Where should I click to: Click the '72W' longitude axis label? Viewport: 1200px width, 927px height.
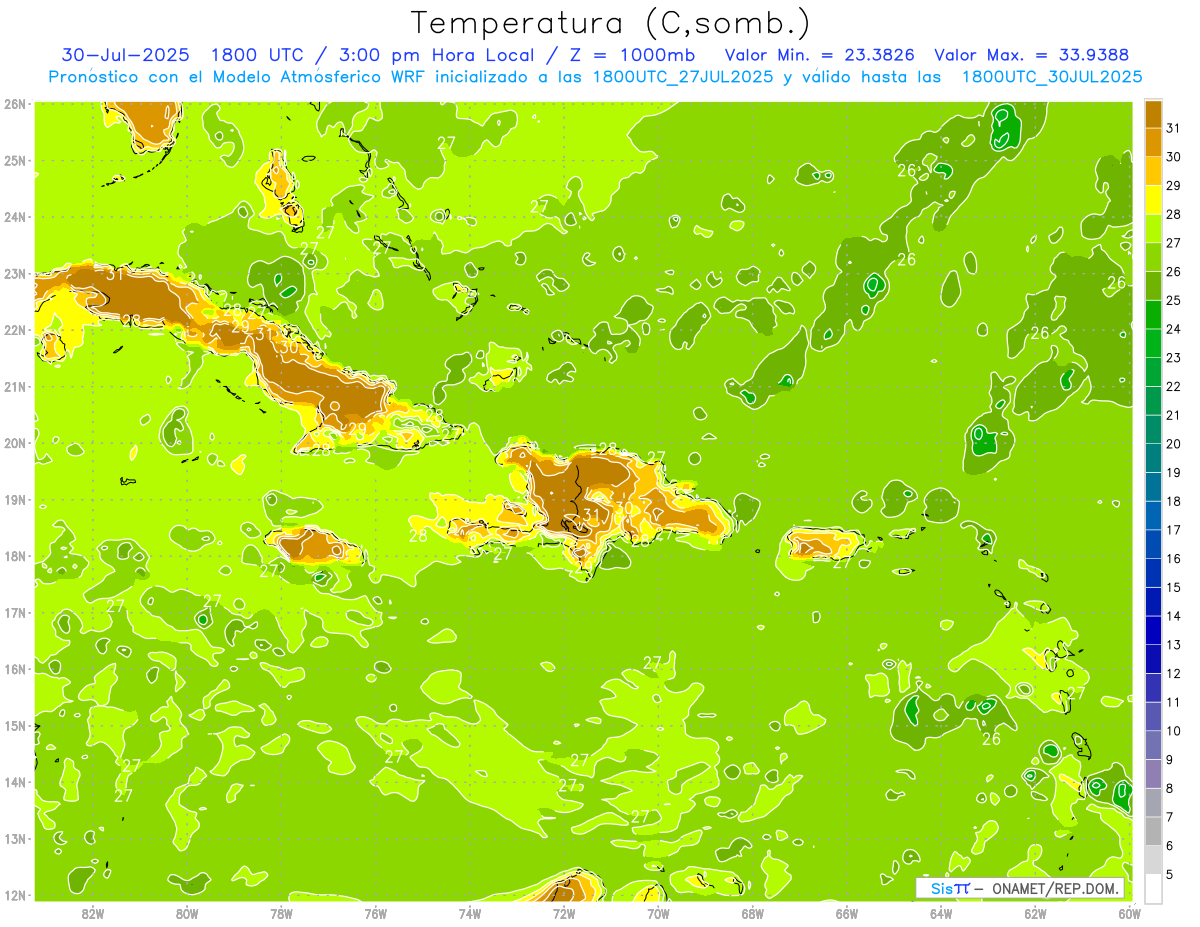pos(564,912)
